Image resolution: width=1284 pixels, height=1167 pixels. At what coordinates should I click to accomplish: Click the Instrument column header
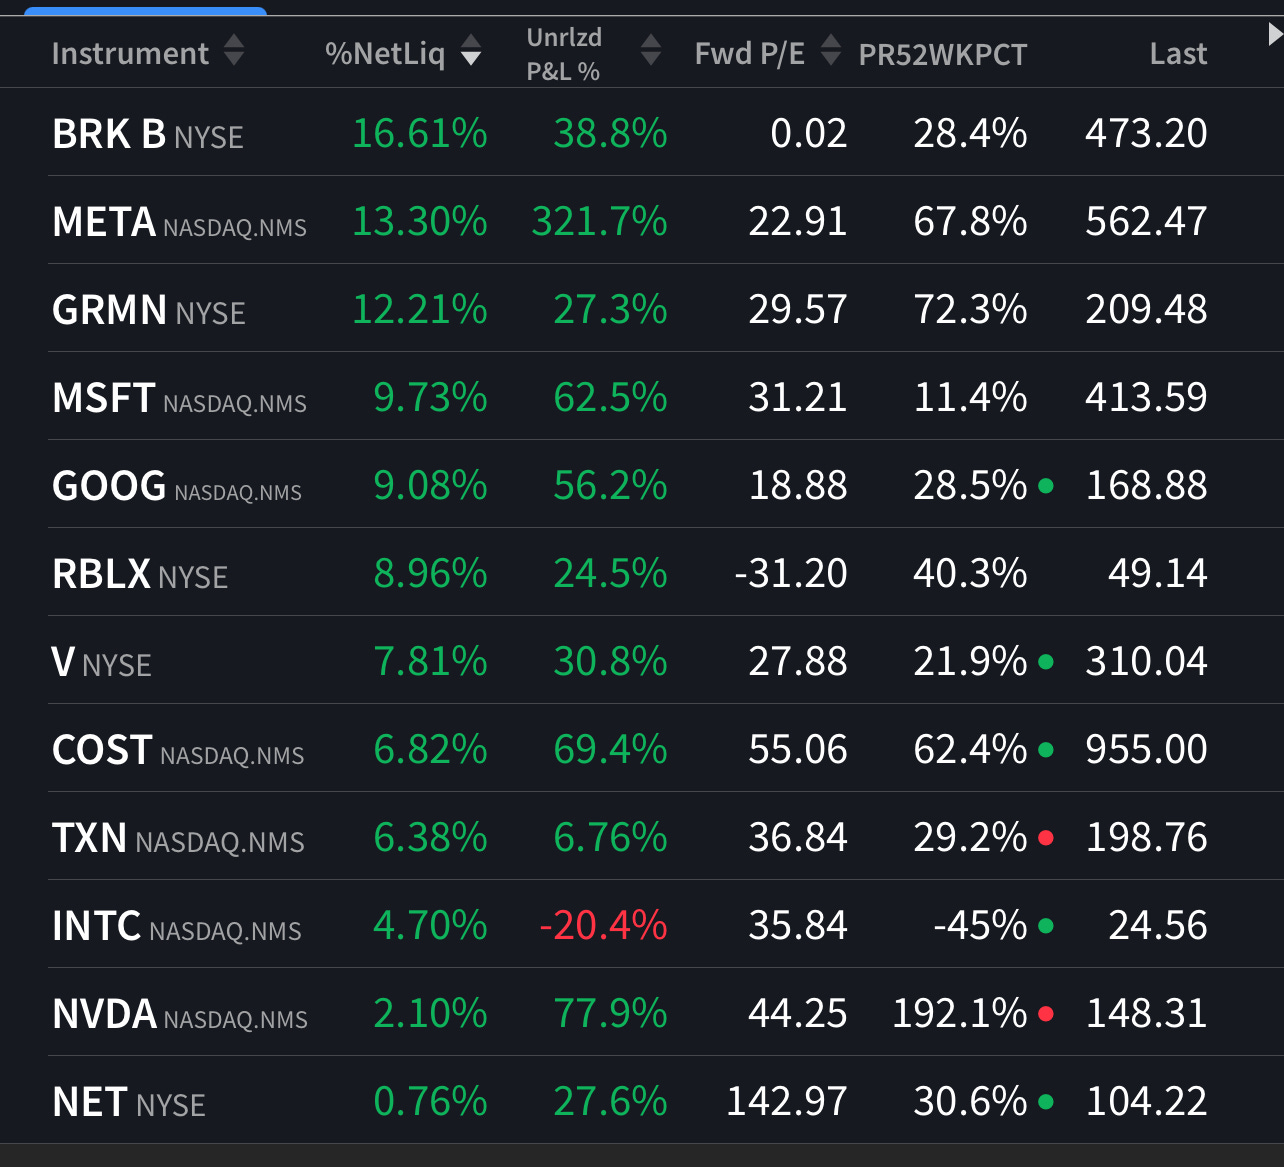[x=130, y=53]
